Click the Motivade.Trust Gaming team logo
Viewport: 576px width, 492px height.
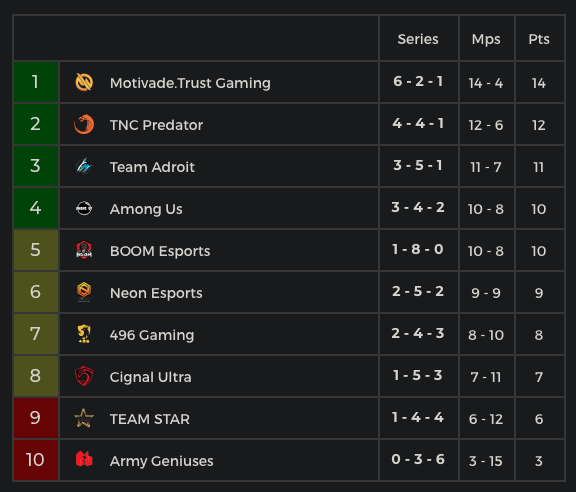point(84,82)
